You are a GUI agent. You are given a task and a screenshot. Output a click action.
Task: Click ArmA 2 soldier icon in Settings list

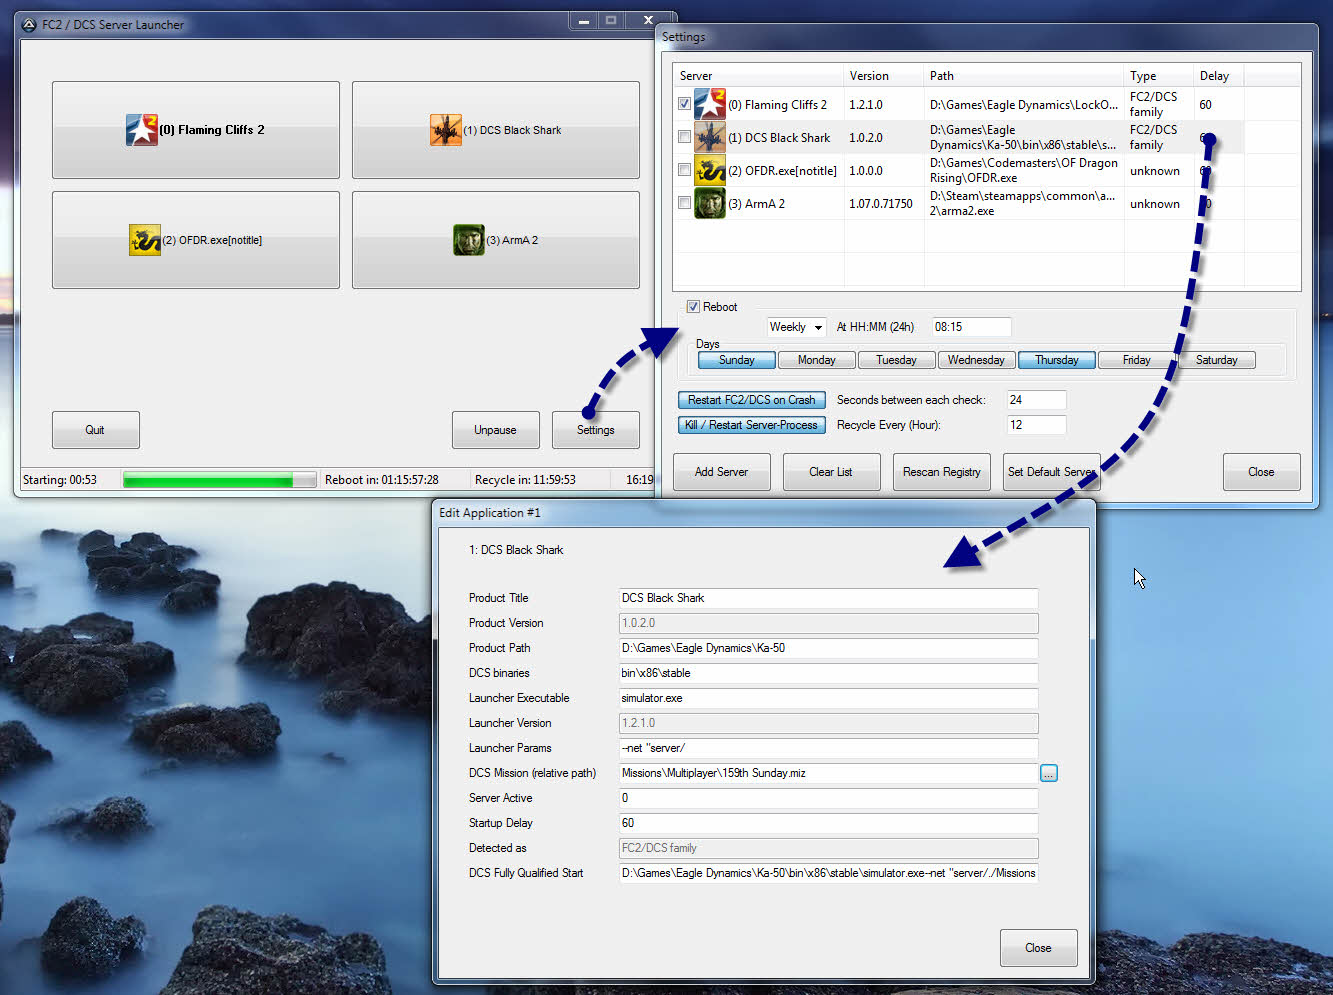710,203
